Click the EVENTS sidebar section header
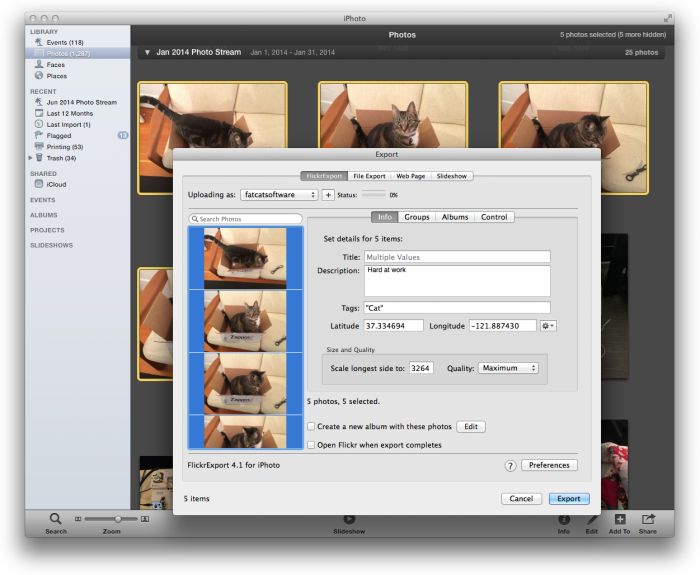The width and height of the screenshot is (700, 575). pos(43,200)
